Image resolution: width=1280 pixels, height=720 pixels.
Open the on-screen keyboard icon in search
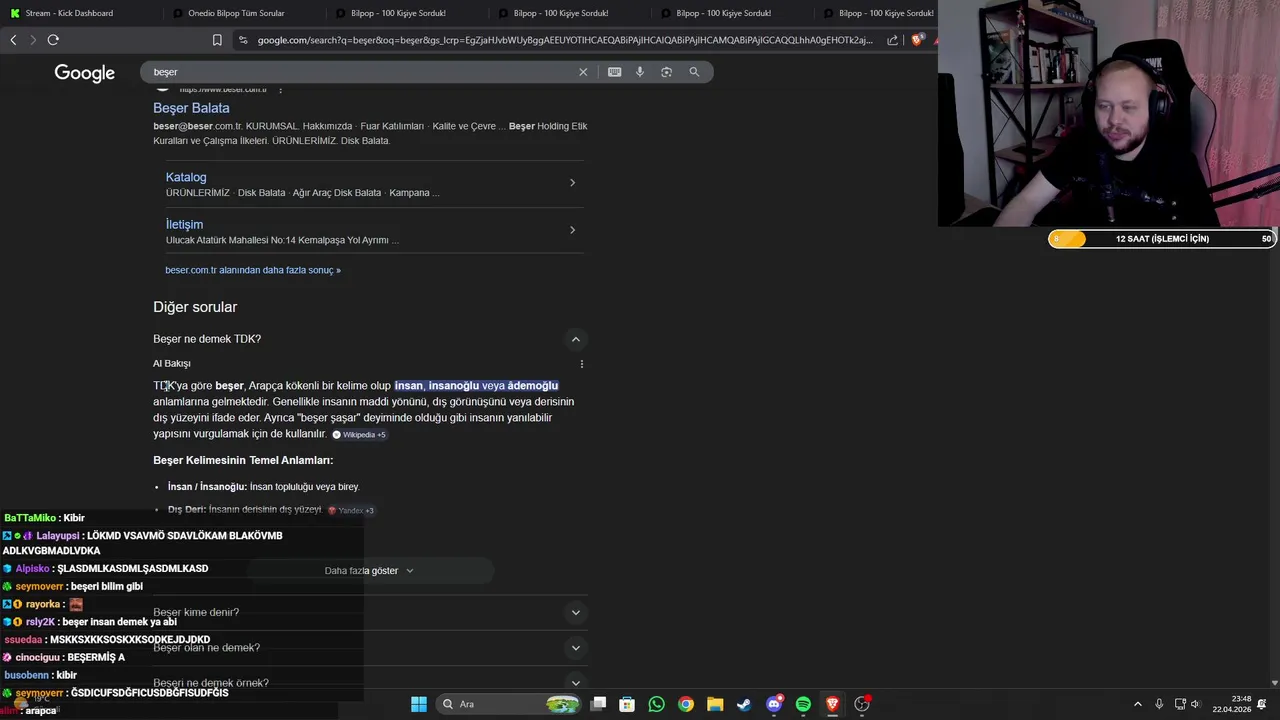tap(614, 72)
